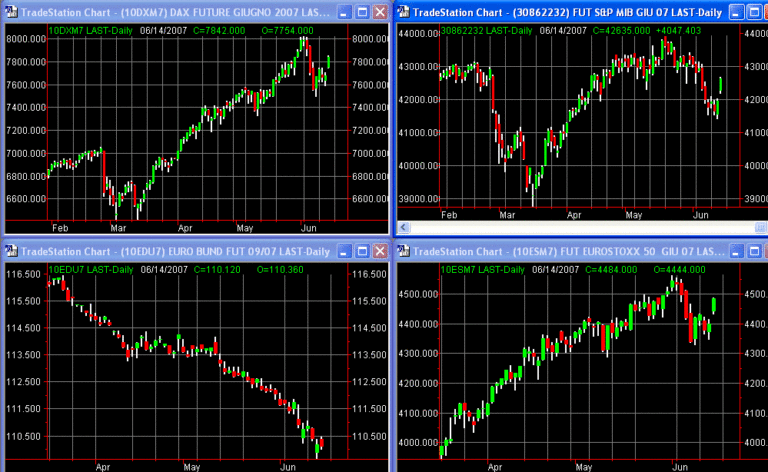Screen dimensions: 768x472
Task: Click the DAX Future chart window icon
Action: click(10, 12)
